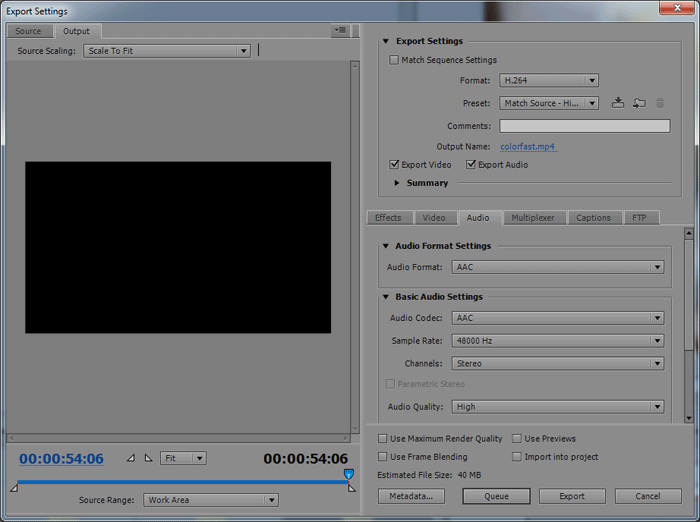
Task: Click the Export button
Action: coord(572,496)
